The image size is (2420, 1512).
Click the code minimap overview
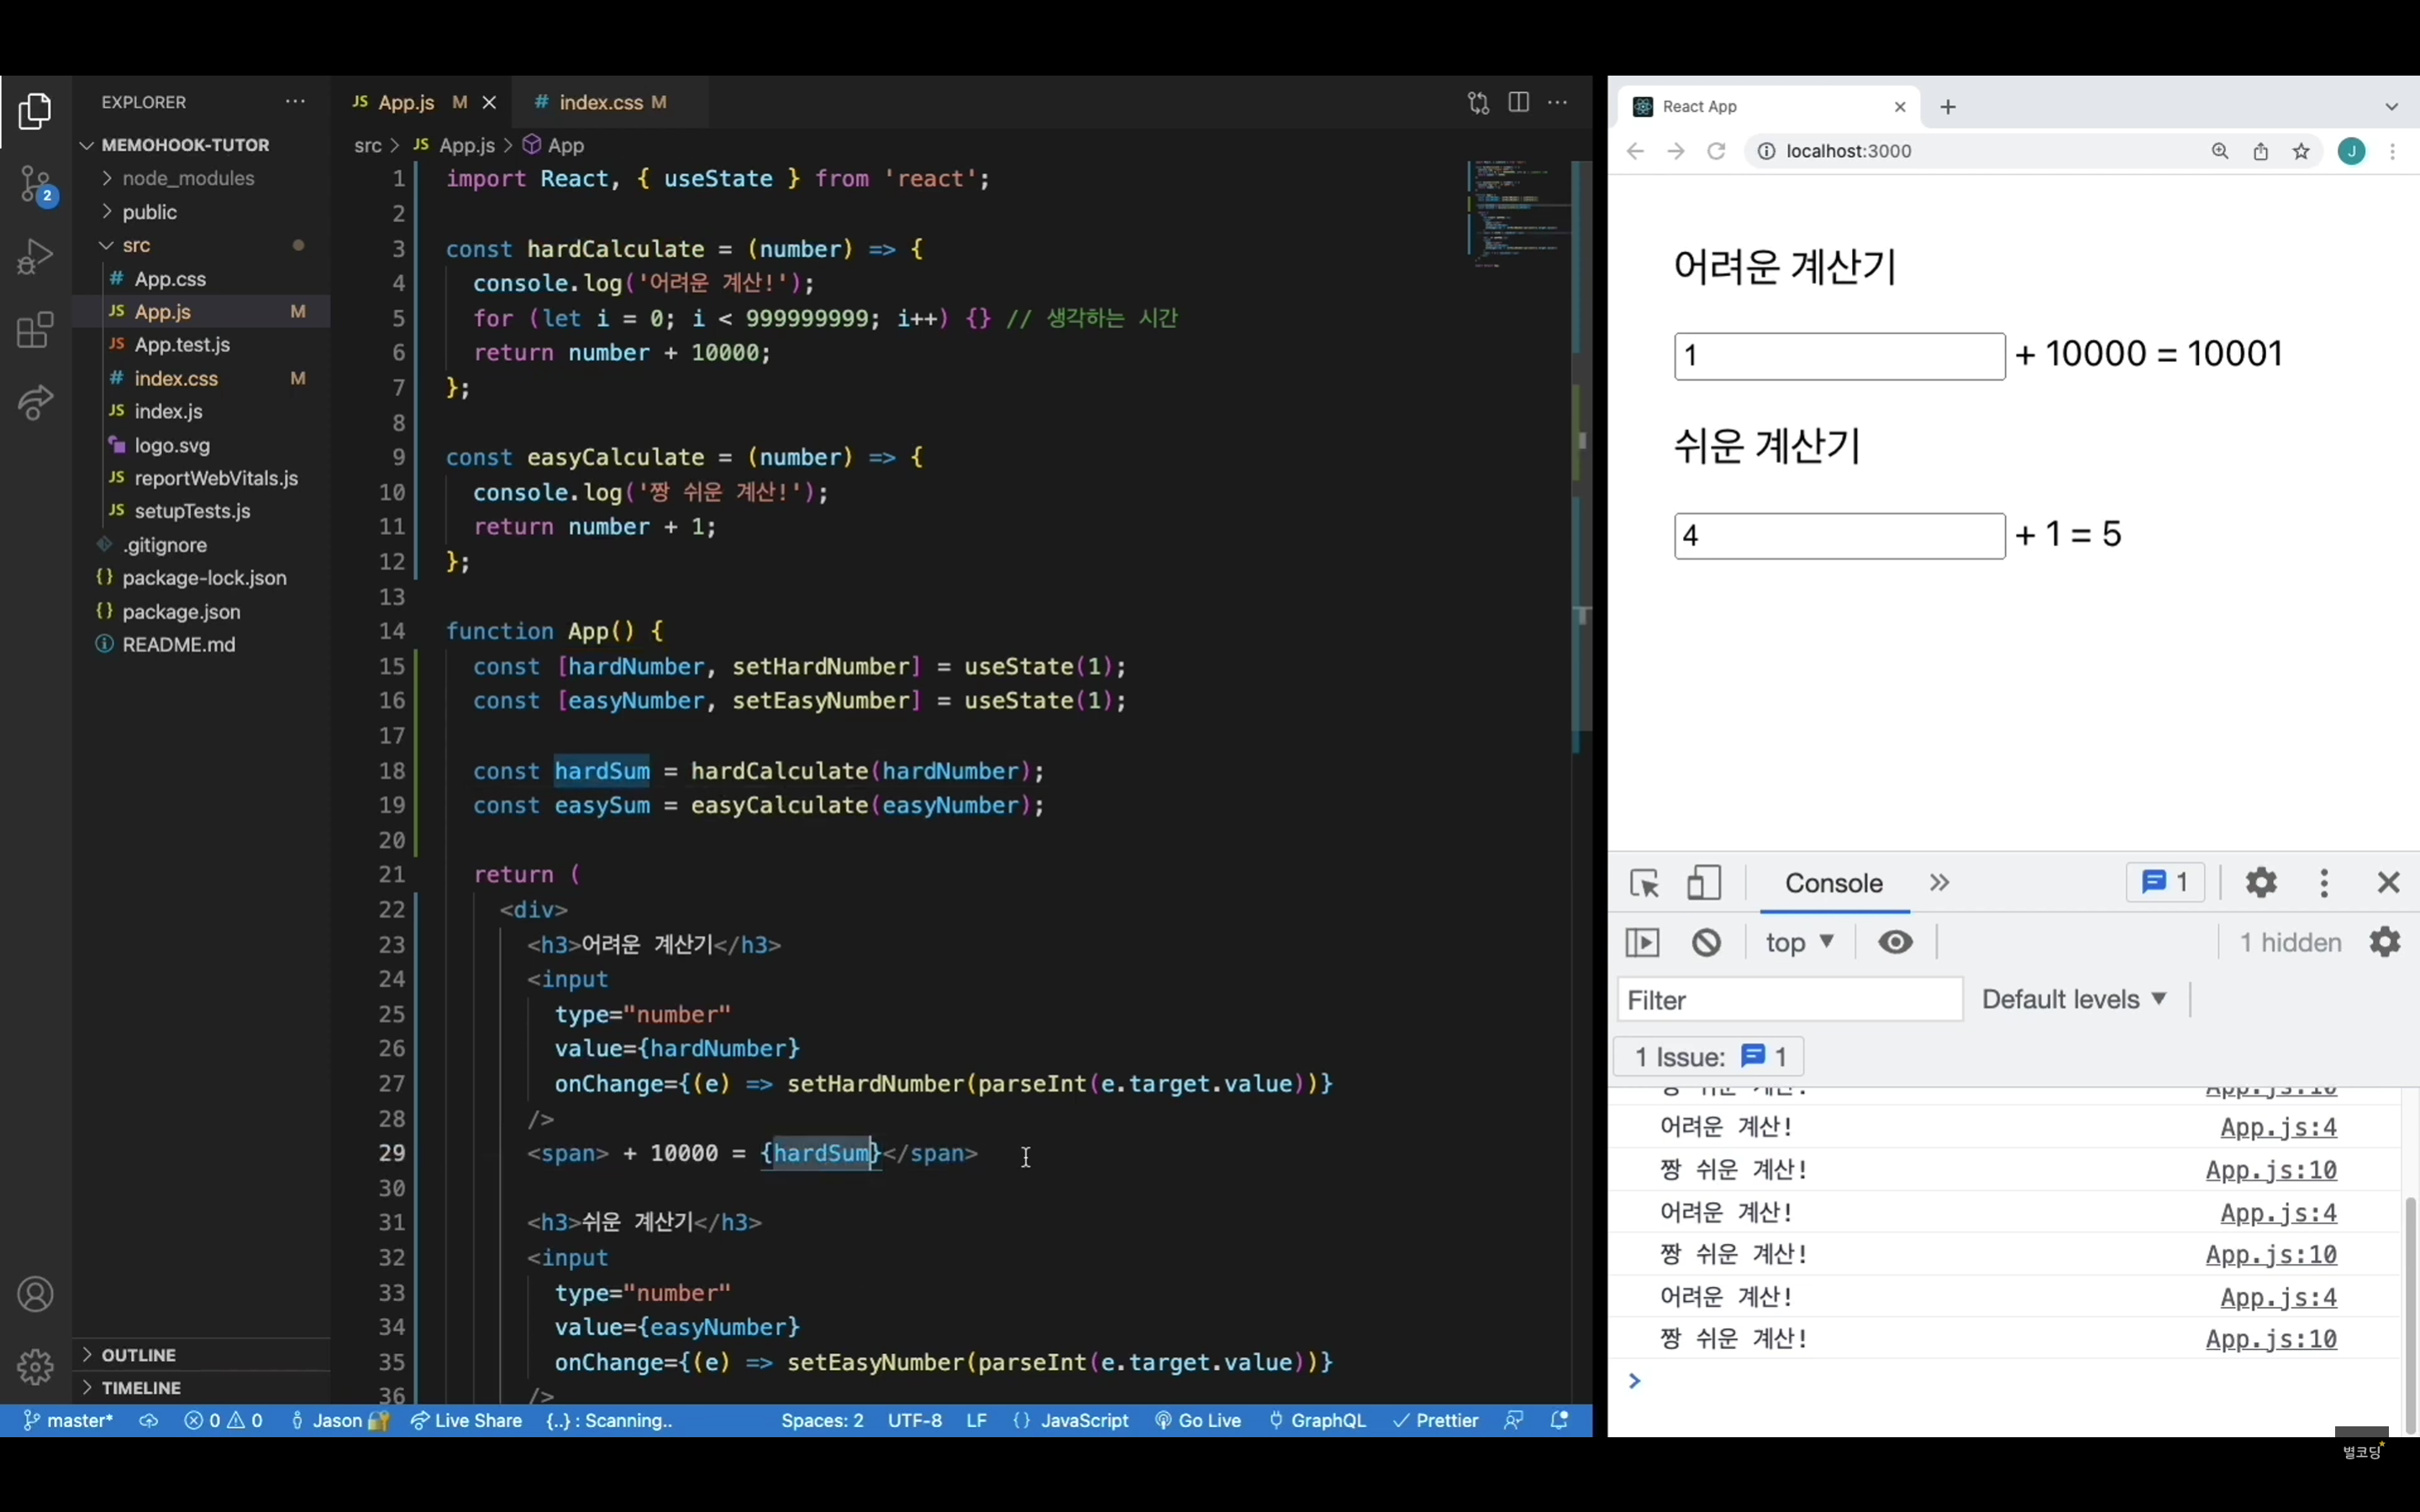click(x=1516, y=215)
